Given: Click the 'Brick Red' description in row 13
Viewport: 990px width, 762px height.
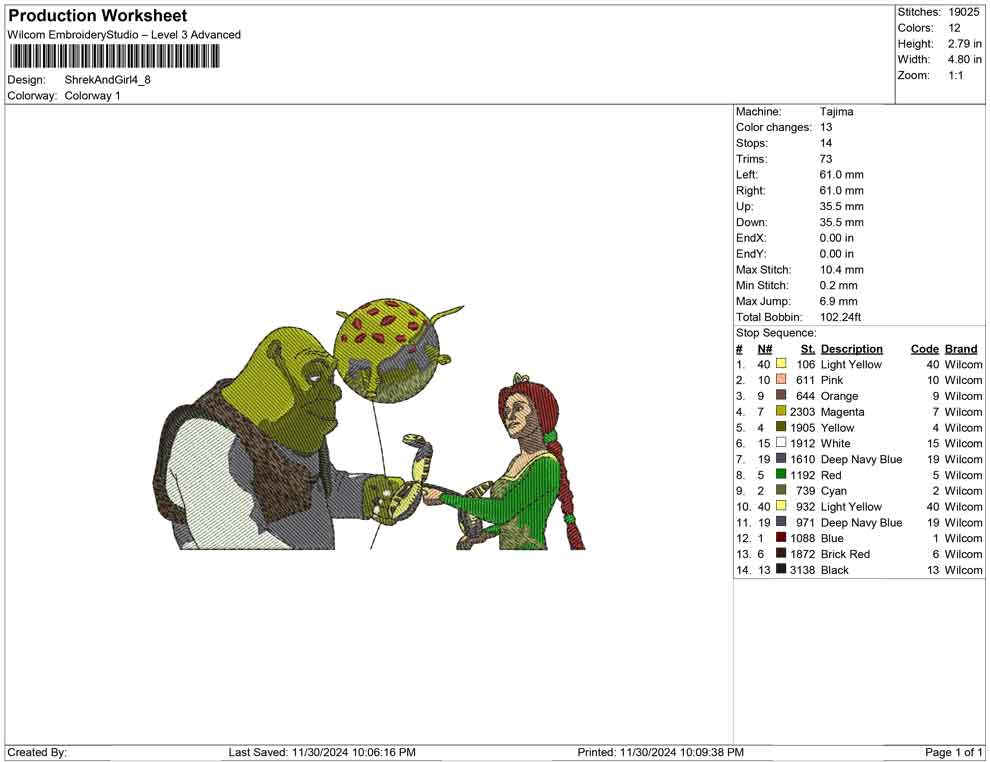Looking at the screenshot, I should coord(845,554).
